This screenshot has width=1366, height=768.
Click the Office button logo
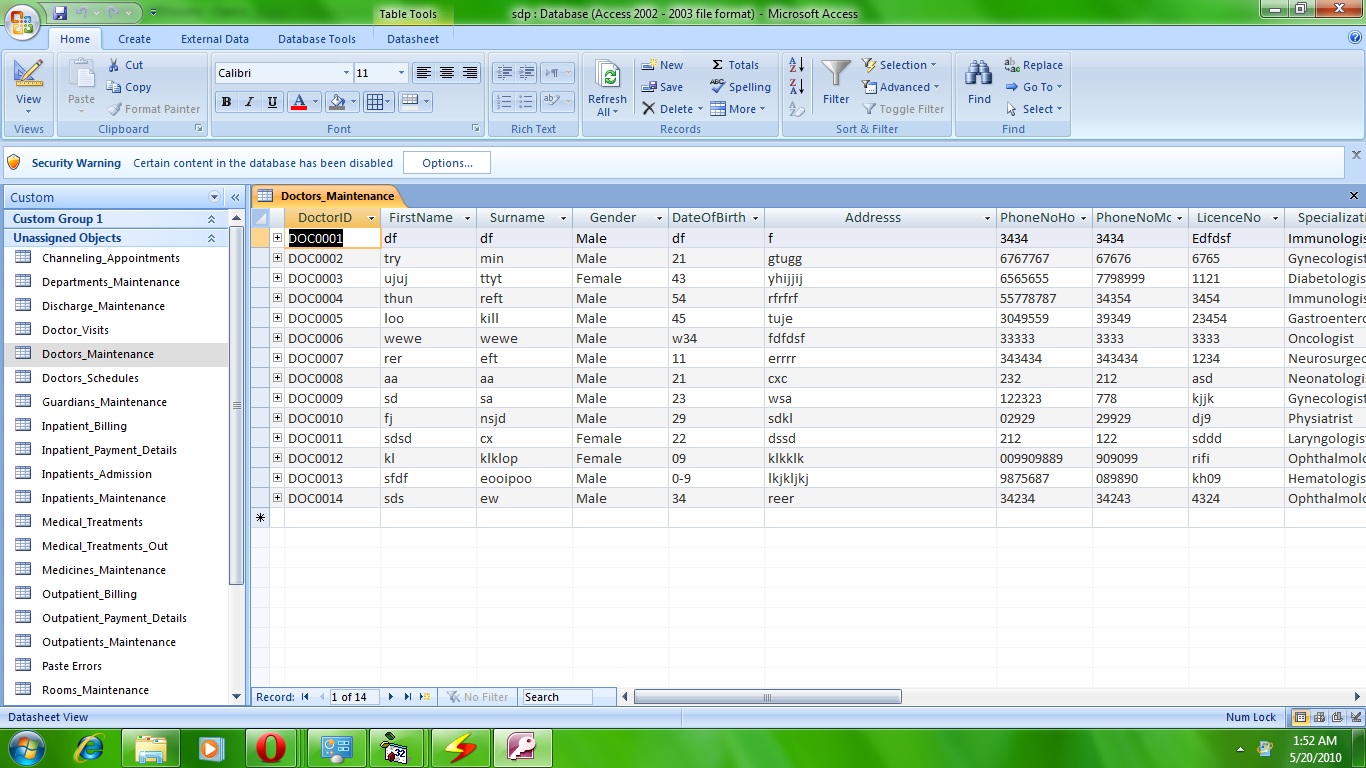click(23, 20)
